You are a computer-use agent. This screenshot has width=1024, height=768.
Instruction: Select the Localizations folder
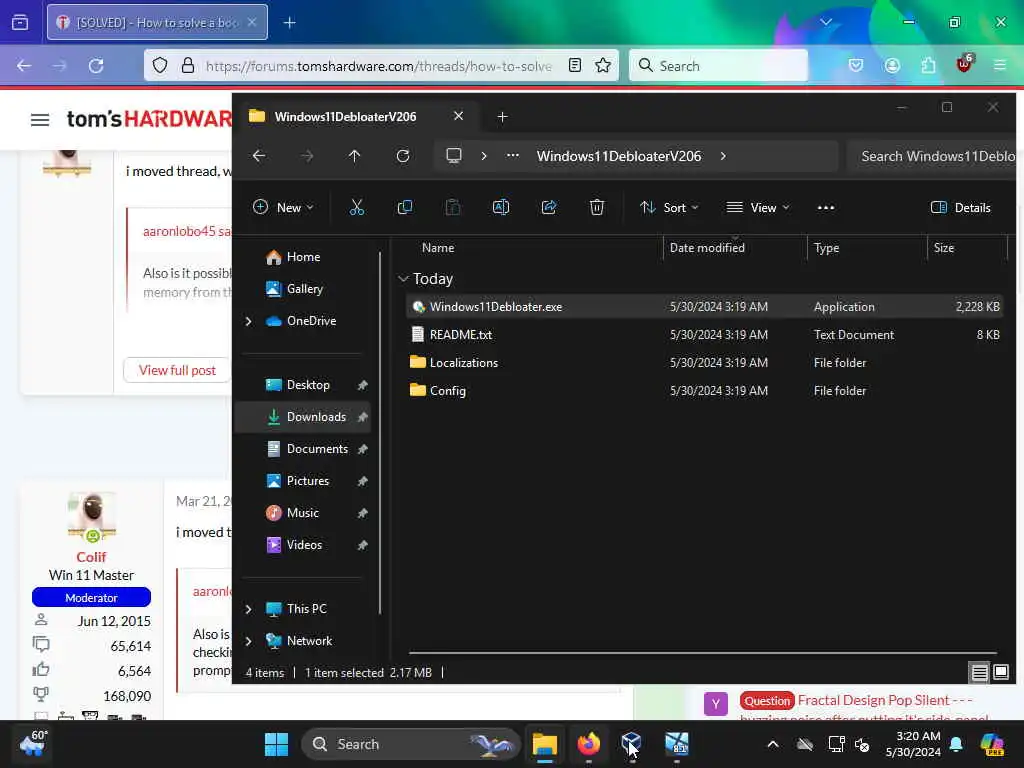pyautogui.click(x=704, y=362)
